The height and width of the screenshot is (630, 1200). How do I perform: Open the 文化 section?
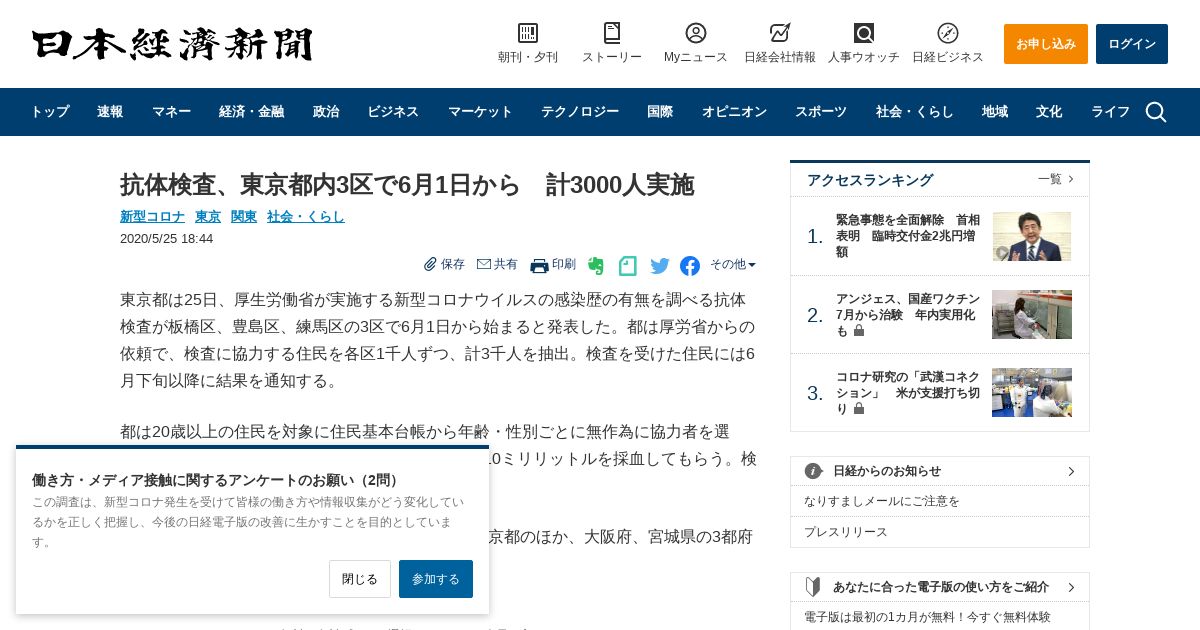[1049, 112]
